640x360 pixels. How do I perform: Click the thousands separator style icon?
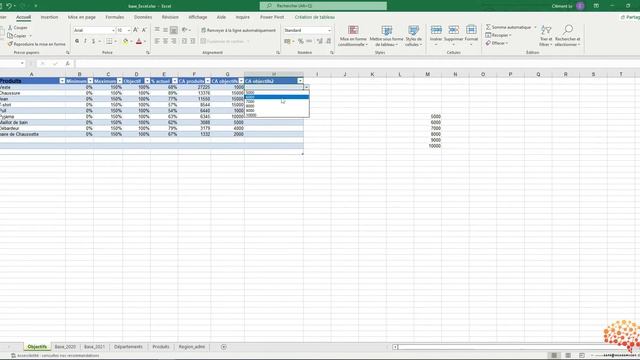coord(309,41)
